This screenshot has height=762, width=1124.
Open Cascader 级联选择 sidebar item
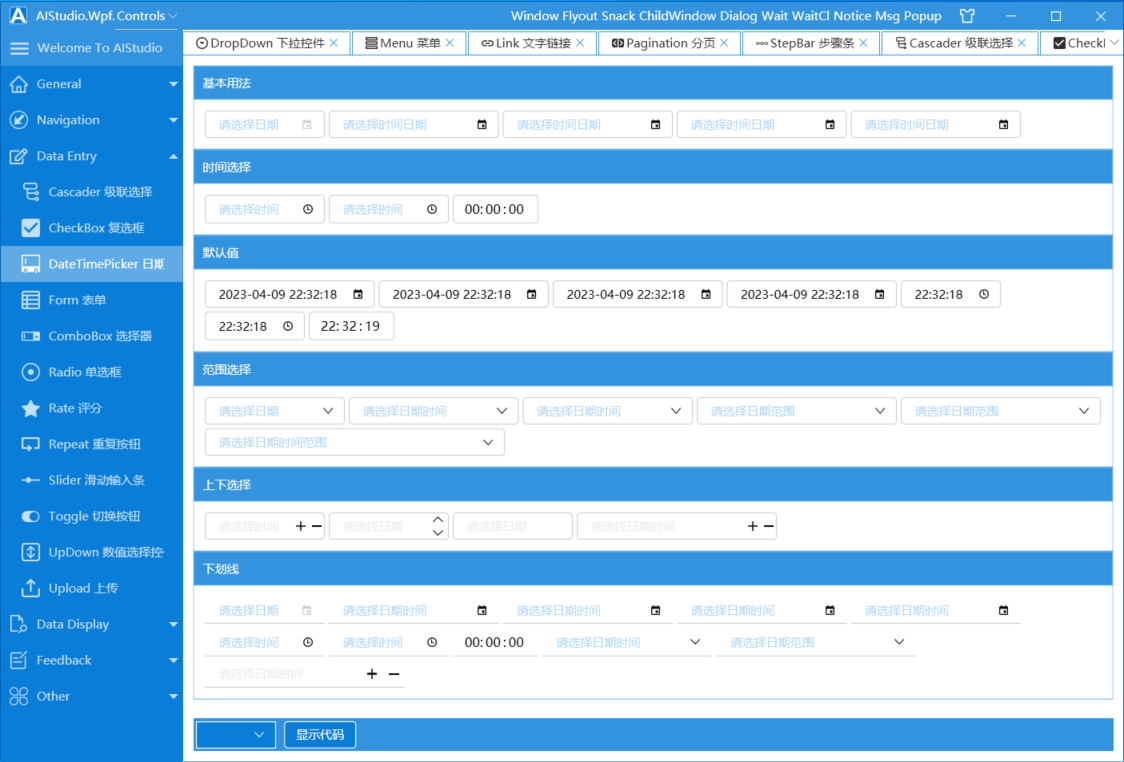[92, 192]
